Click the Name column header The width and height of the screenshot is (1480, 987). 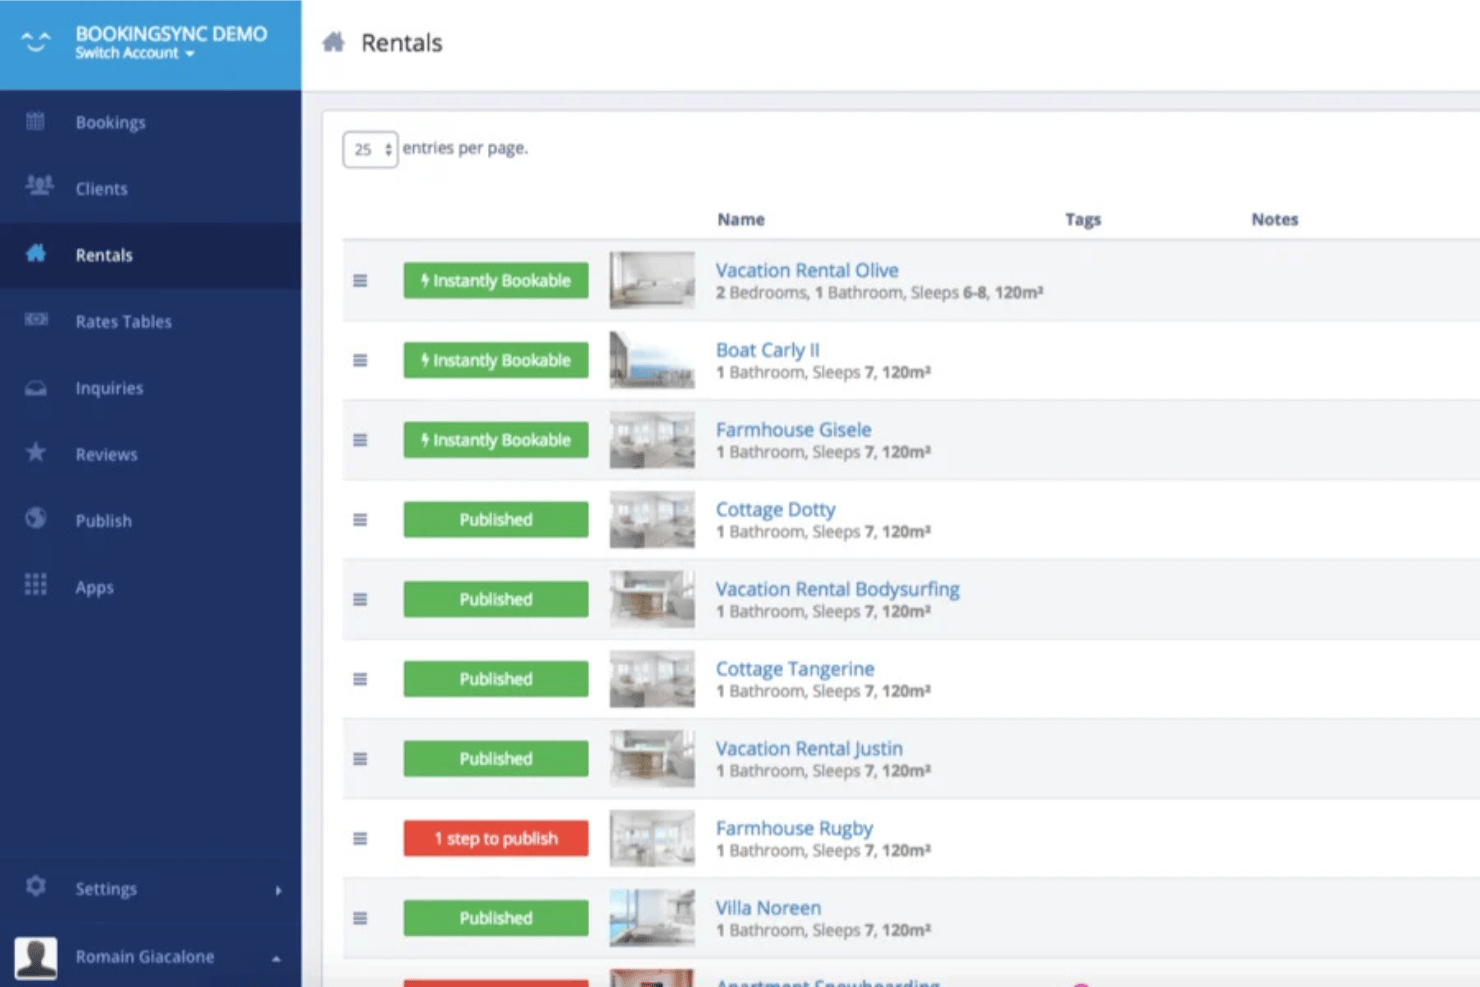(x=741, y=219)
